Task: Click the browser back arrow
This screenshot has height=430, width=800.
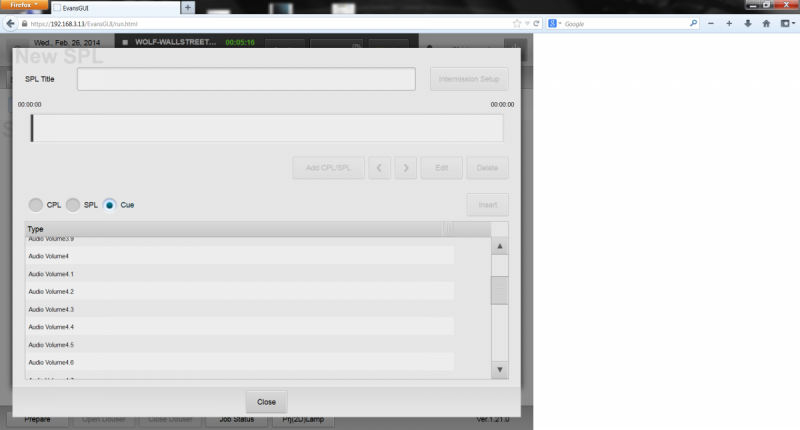Action: (11, 23)
